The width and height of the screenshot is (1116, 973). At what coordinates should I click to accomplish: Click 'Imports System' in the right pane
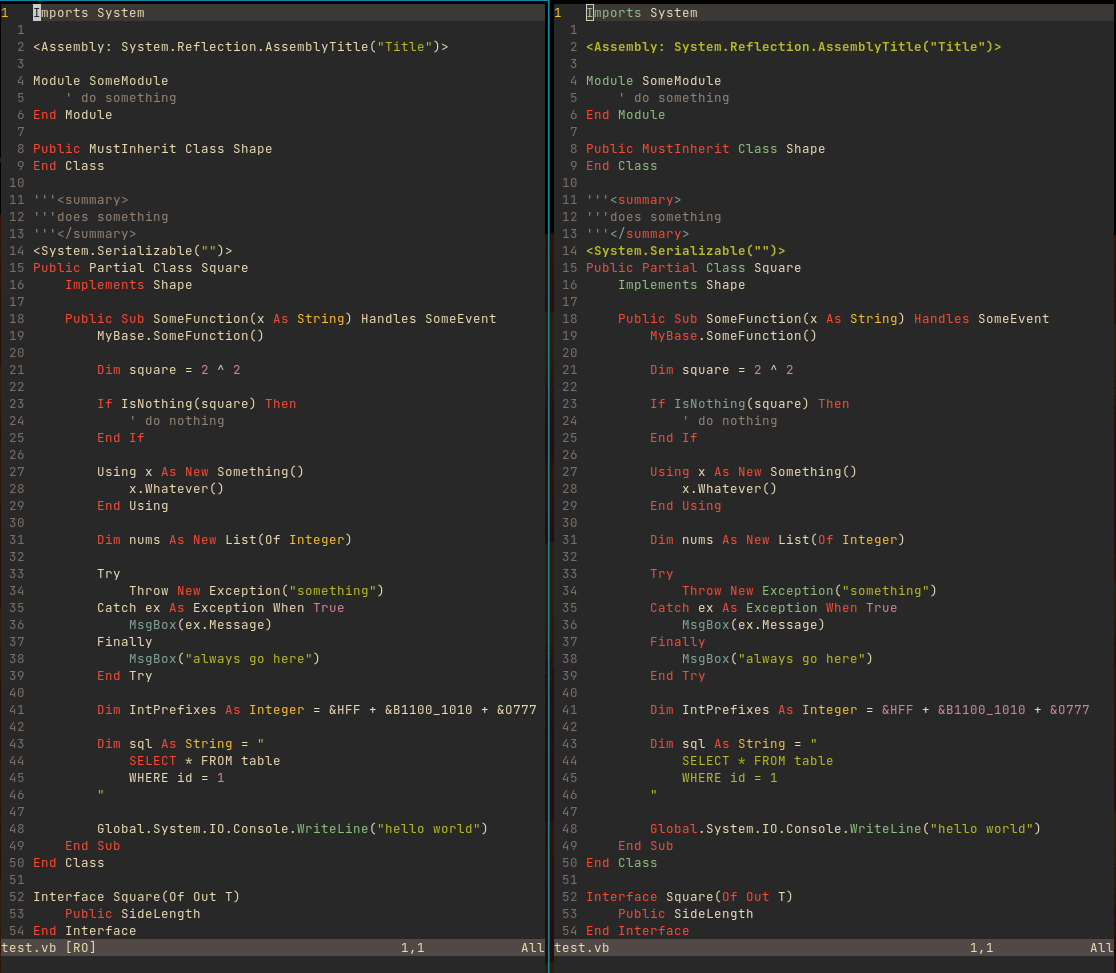pyautogui.click(x=642, y=13)
